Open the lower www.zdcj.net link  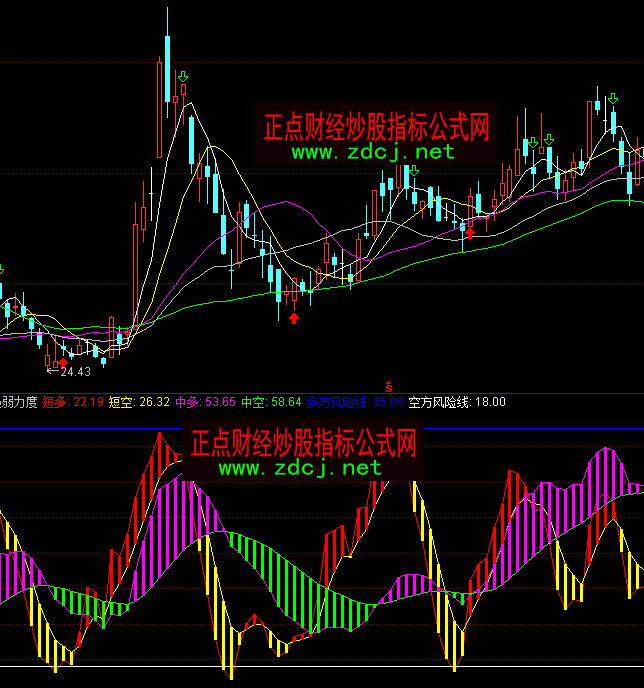click(x=299, y=467)
